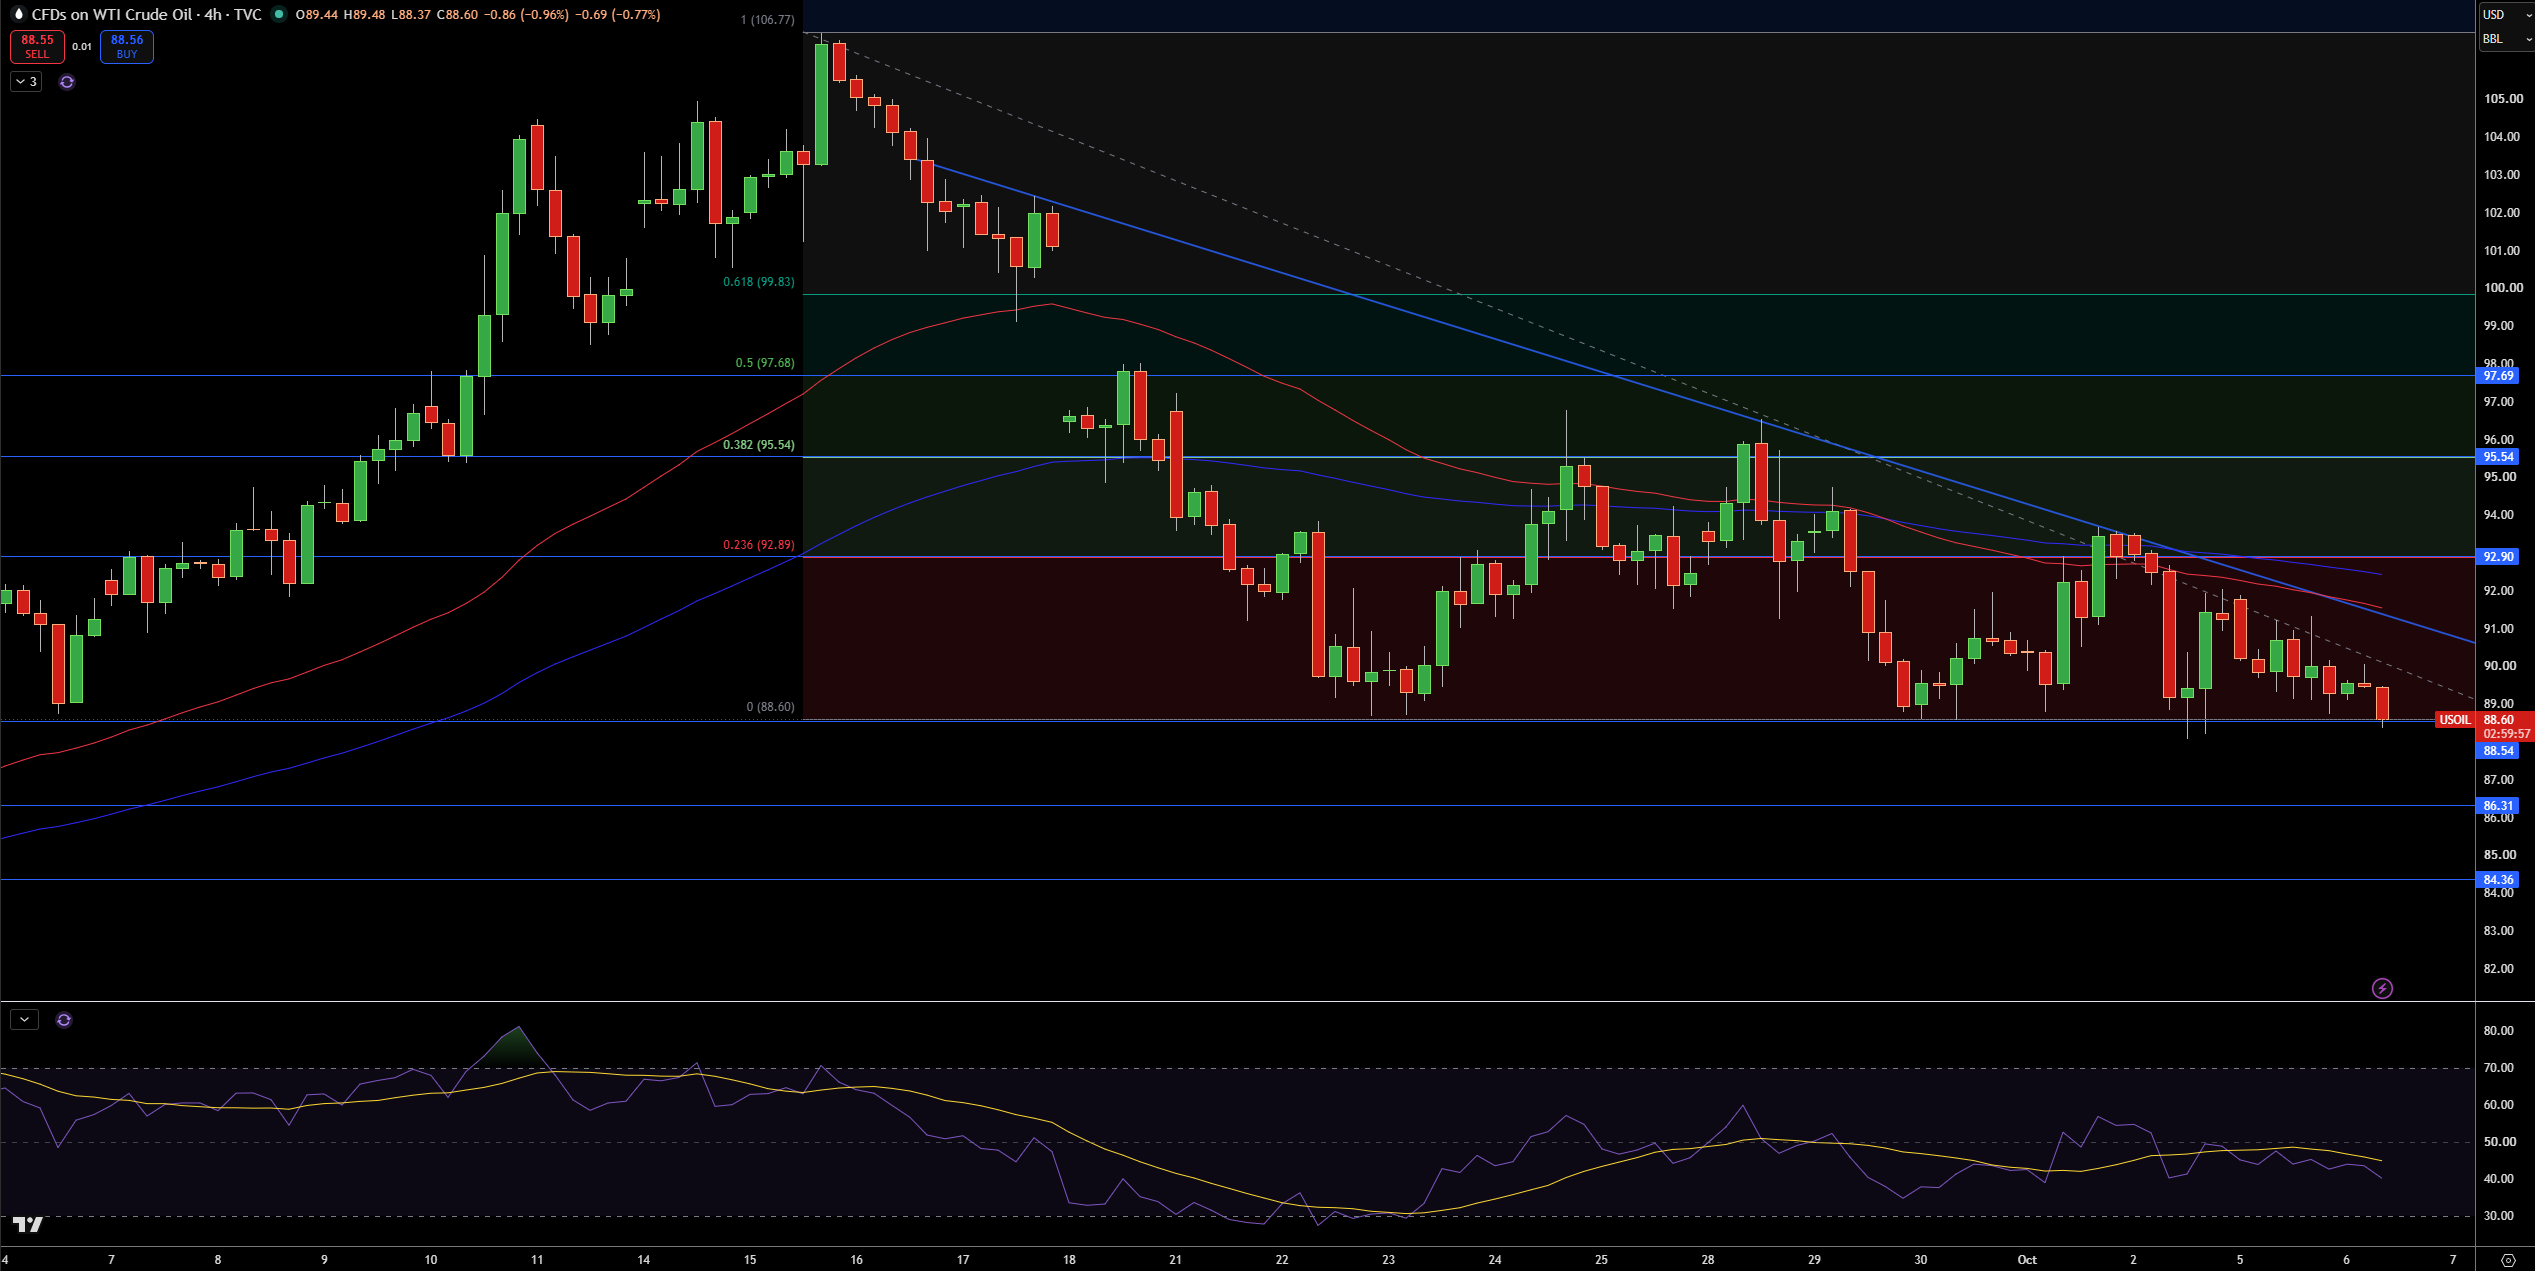Click the Oct date label on time axis
The width and height of the screenshot is (2535, 1271).
pyautogui.click(x=2027, y=1260)
